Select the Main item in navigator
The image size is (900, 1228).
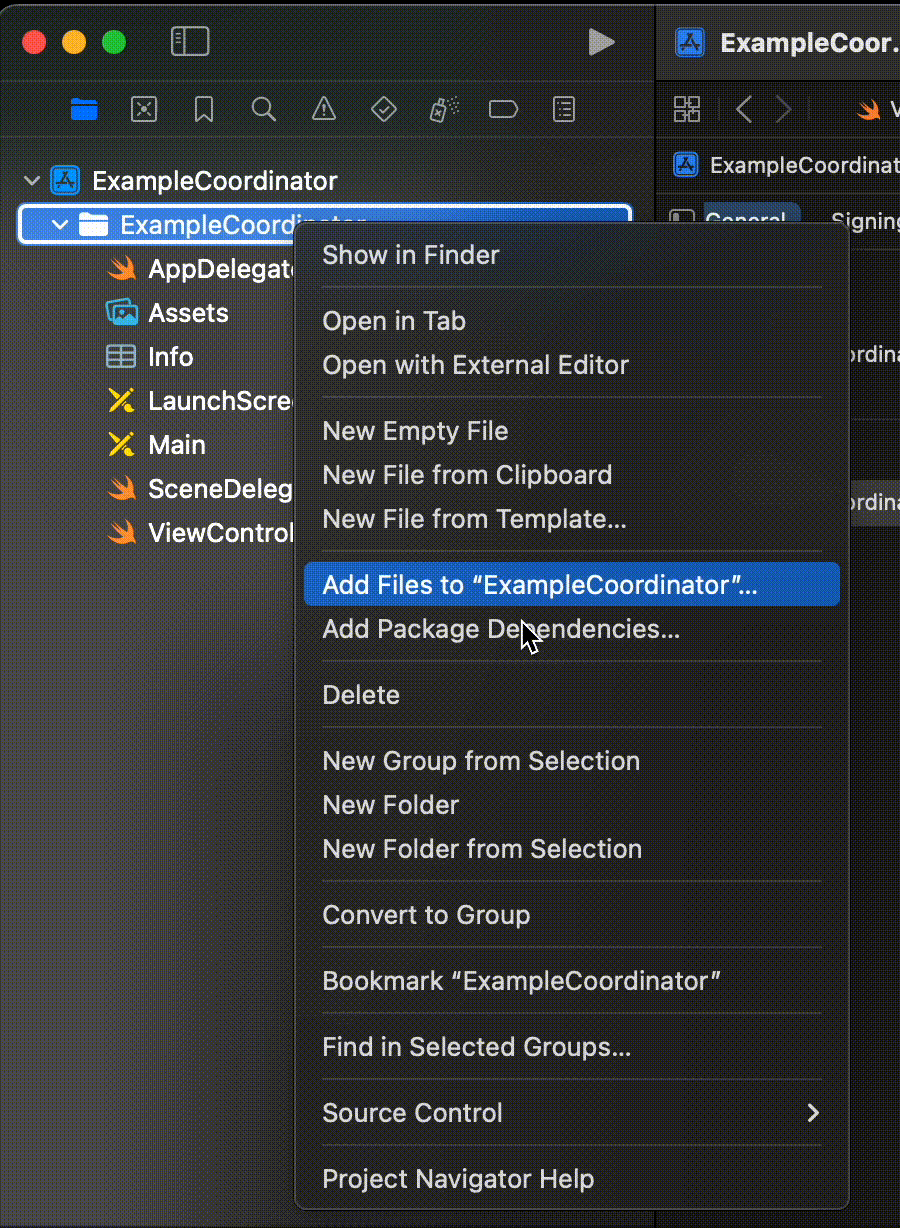[x=177, y=445]
